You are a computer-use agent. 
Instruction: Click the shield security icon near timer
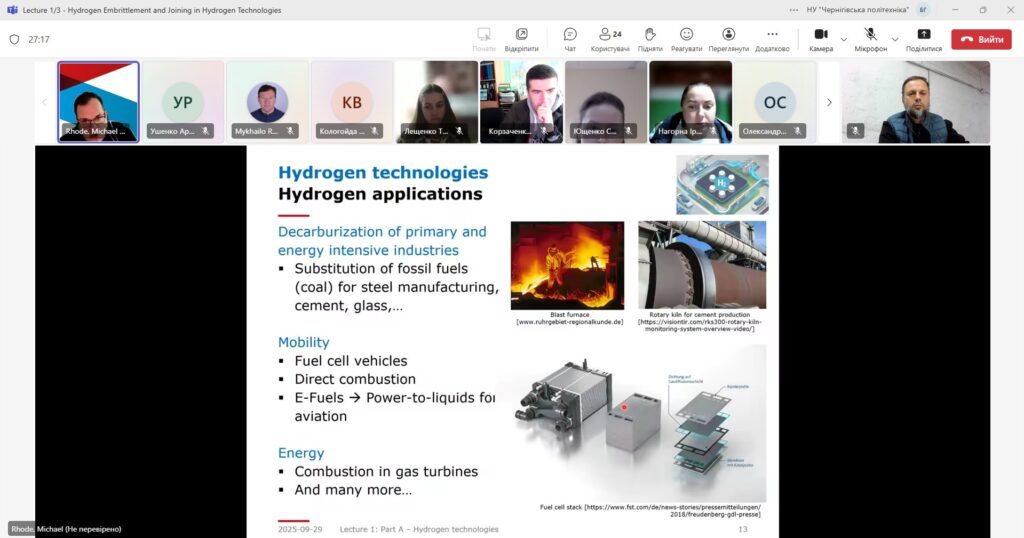click(x=14, y=40)
